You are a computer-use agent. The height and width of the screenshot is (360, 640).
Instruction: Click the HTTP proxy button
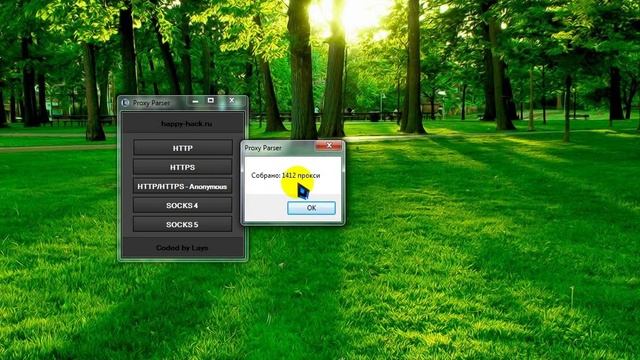pos(182,148)
